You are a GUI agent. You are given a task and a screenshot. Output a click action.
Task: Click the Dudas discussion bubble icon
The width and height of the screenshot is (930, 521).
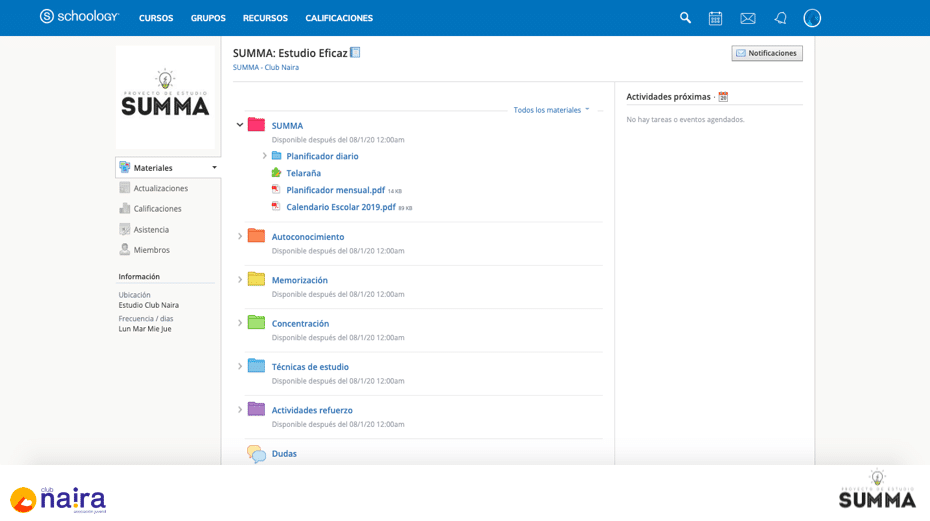coord(256,454)
